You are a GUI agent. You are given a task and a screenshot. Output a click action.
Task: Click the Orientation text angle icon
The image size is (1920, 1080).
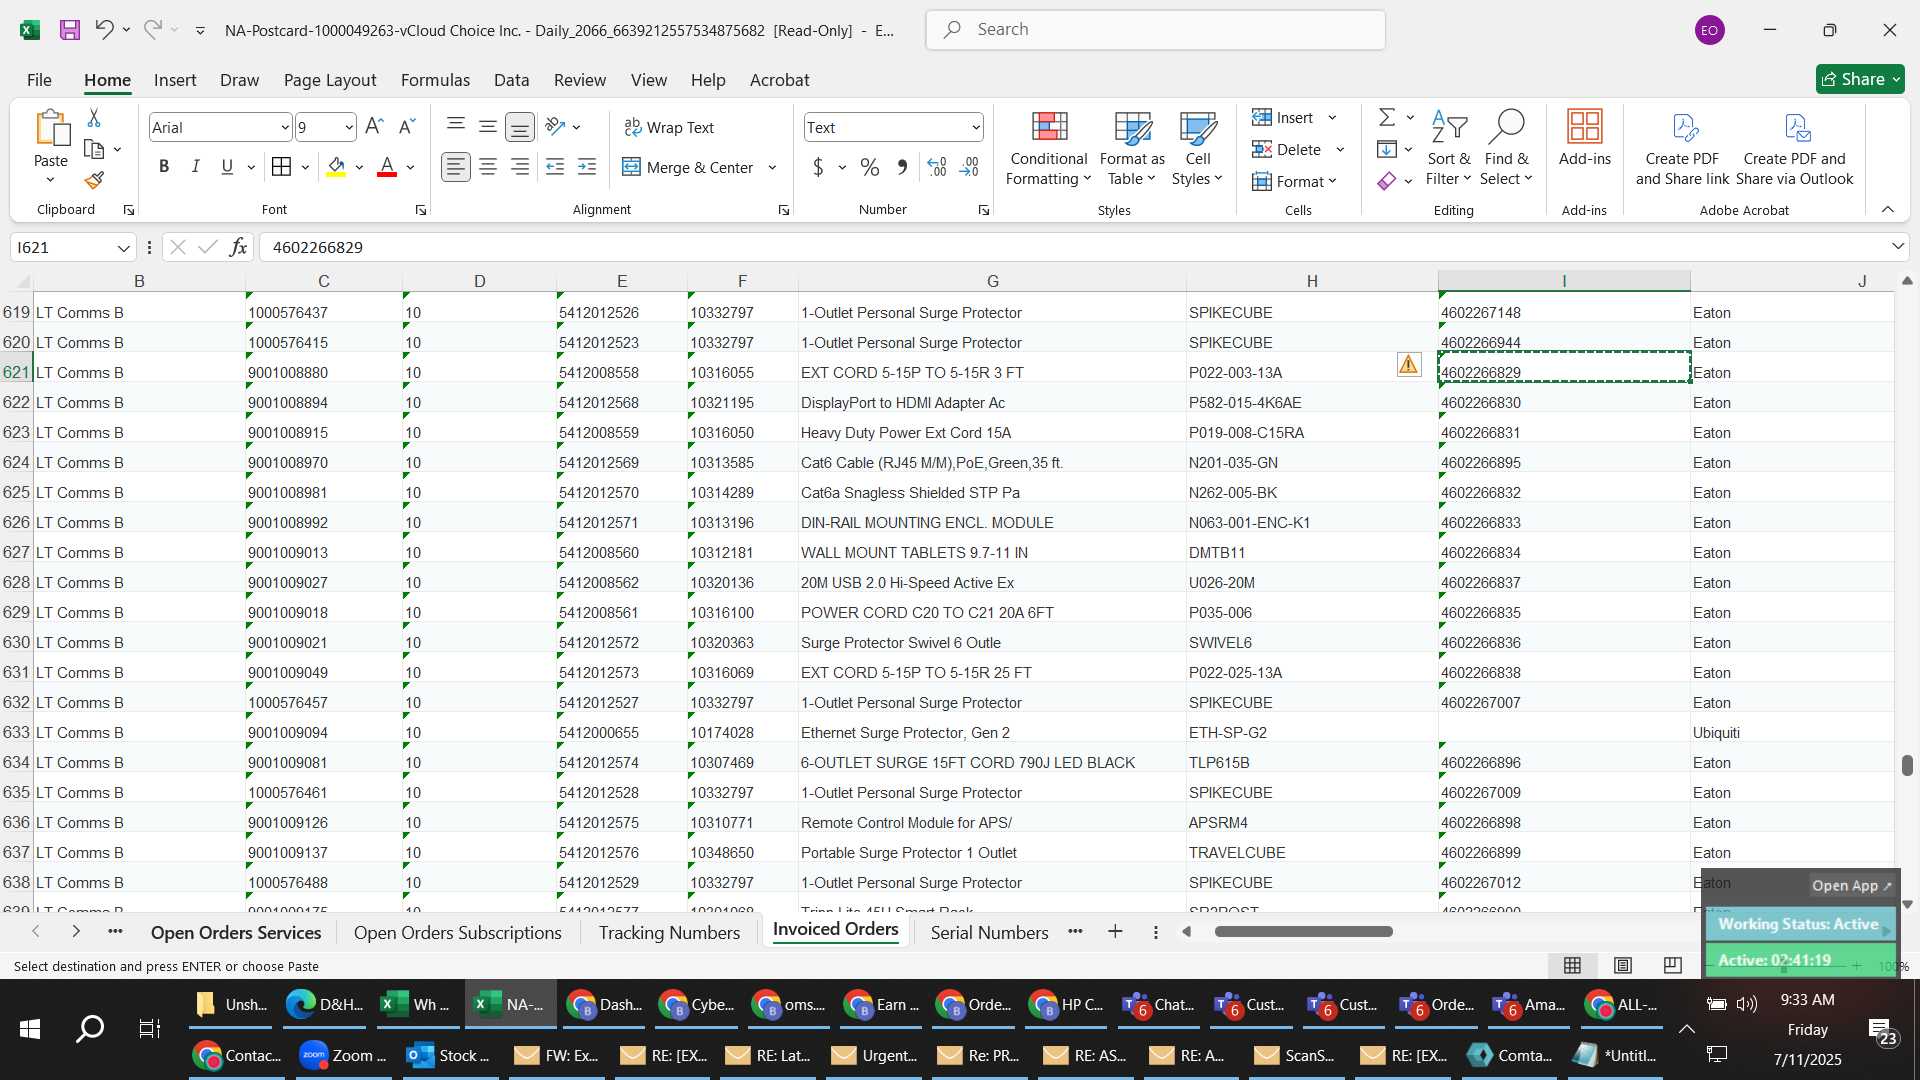pyautogui.click(x=555, y=127)
